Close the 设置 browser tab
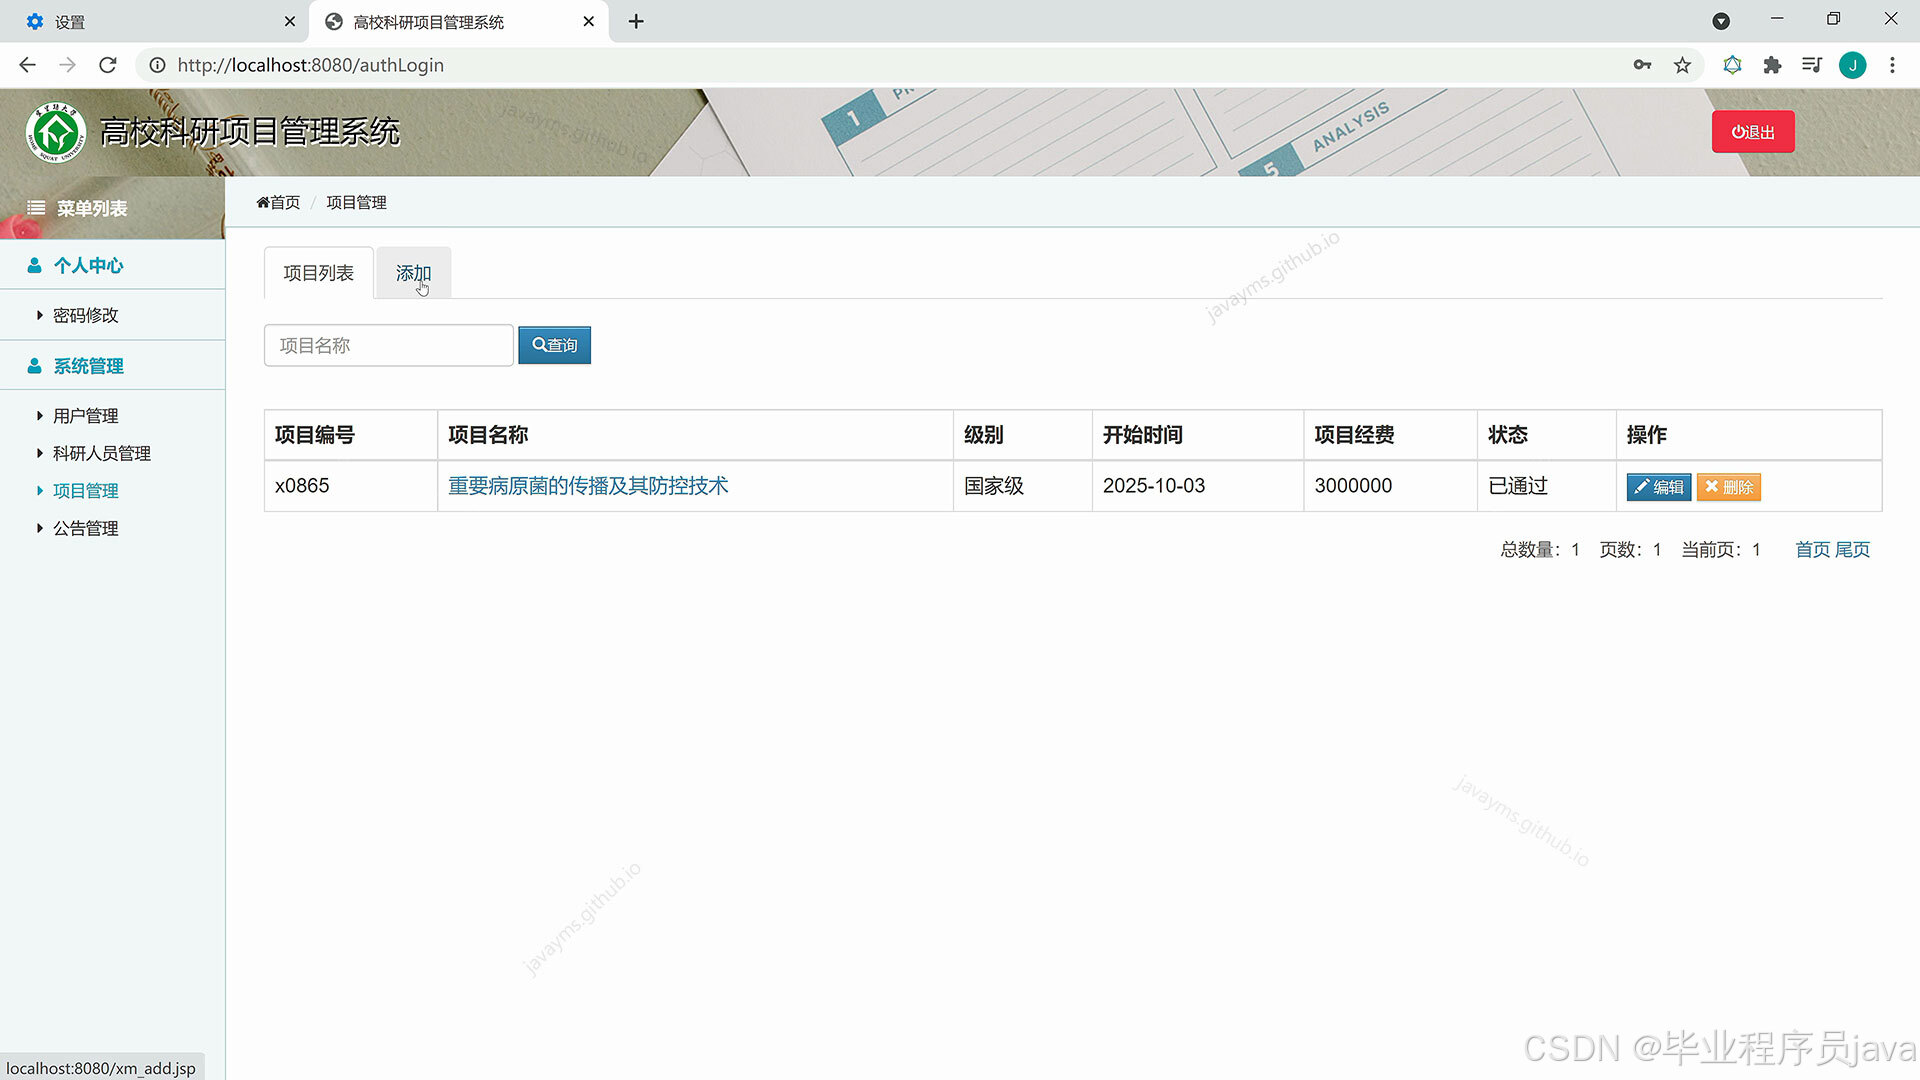1920x1080 pixels. [x=290, y=21]
